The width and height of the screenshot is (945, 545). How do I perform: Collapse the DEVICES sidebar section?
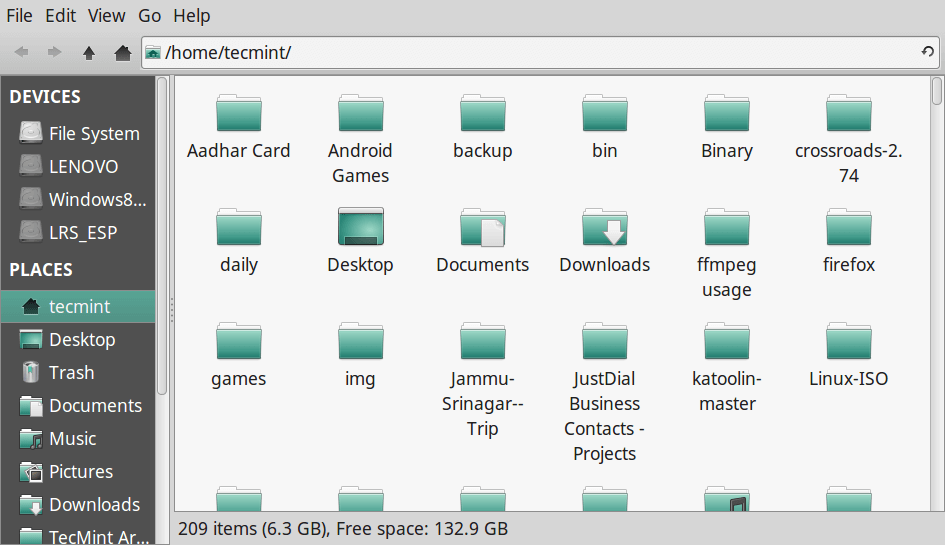pyautogui.click(x=45, y=97)
